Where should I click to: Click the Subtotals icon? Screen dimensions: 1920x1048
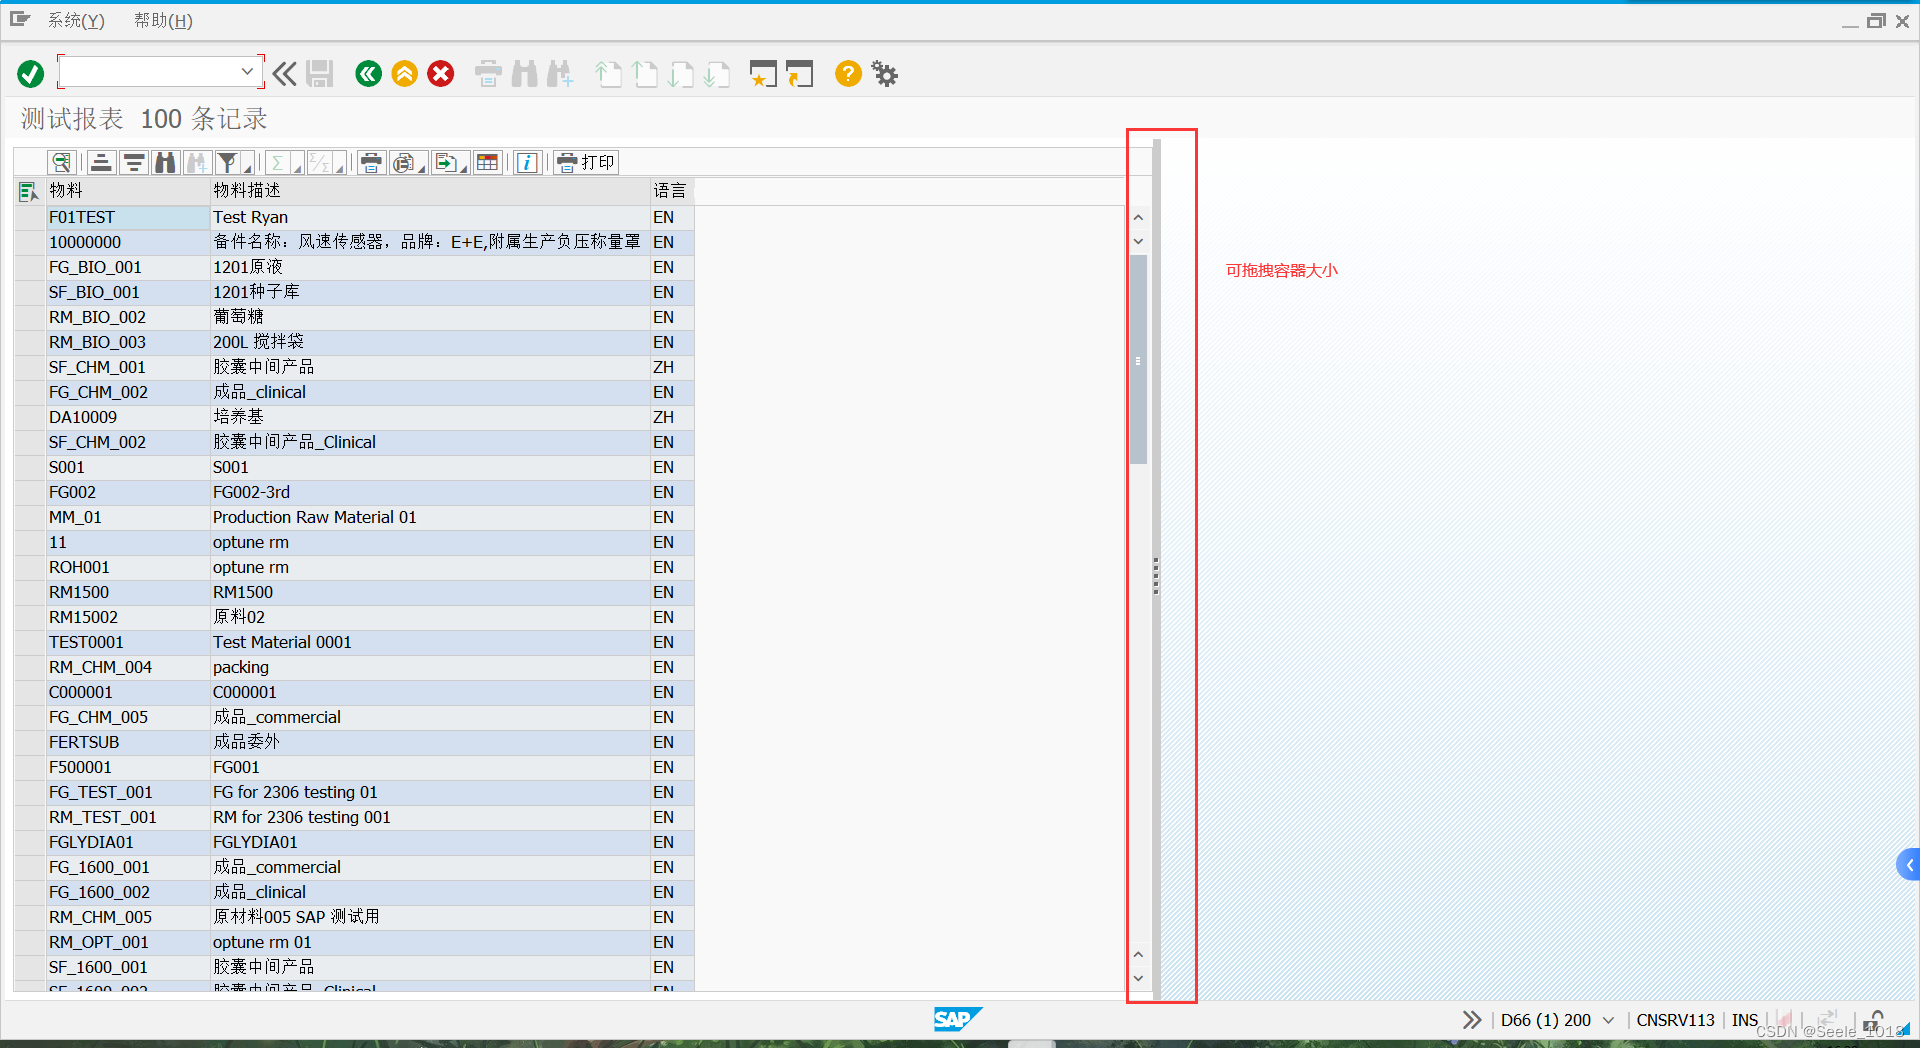319,162
